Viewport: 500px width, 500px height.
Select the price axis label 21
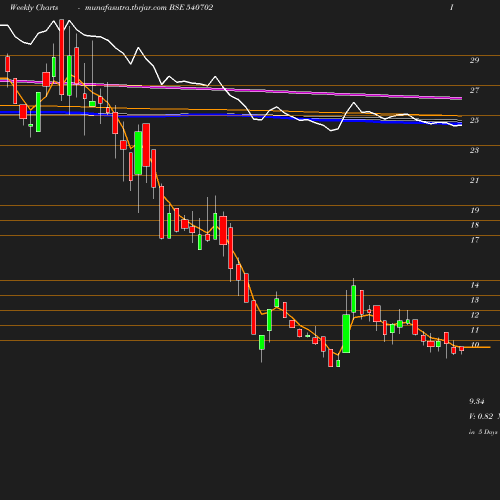pos(475,180)
